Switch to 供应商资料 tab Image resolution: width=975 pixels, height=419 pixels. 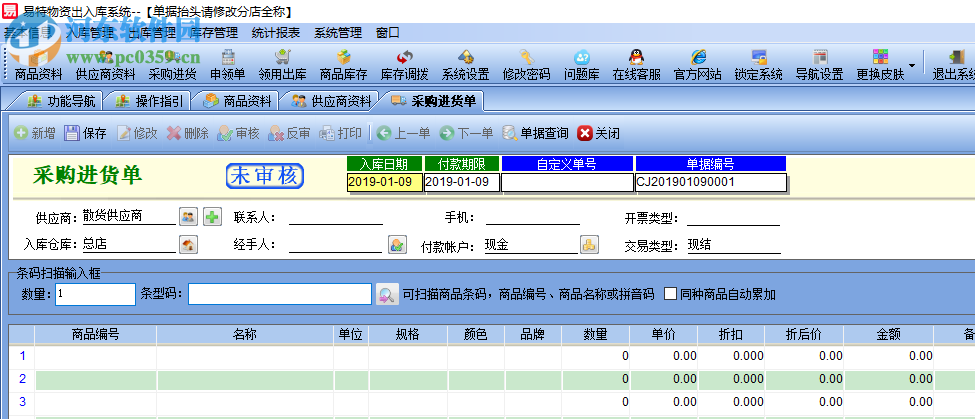pyautogui.click(x=330, y=101)
